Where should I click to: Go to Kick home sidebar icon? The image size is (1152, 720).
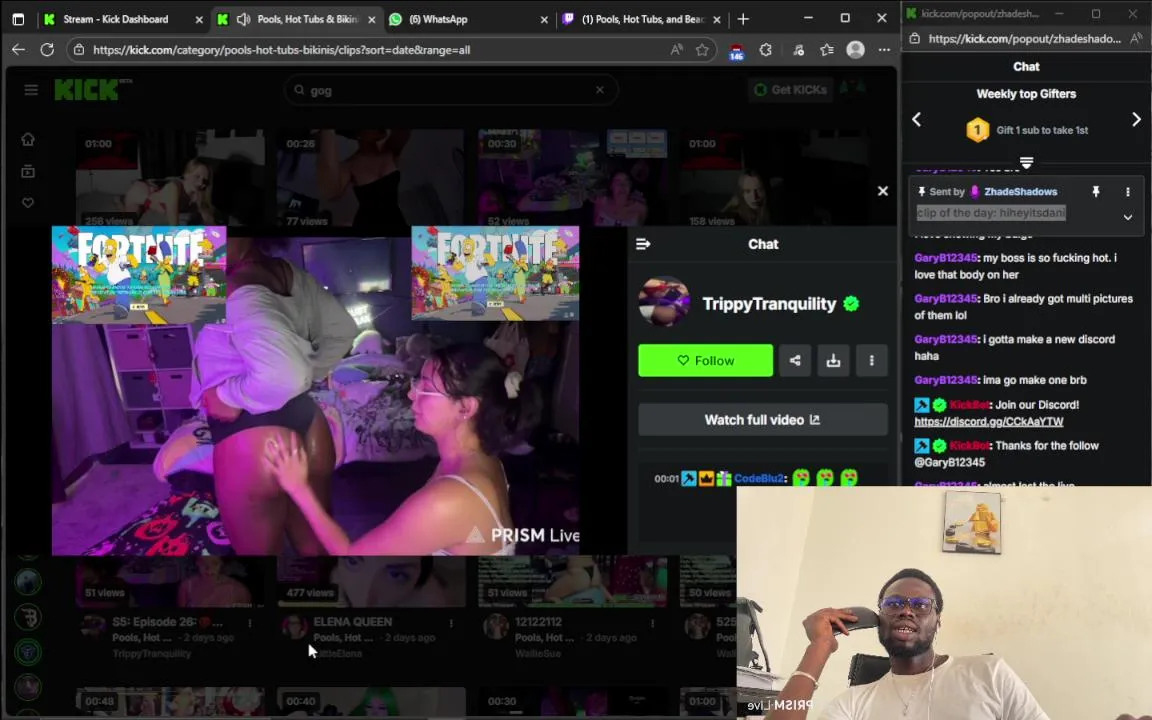pos(28,139)
